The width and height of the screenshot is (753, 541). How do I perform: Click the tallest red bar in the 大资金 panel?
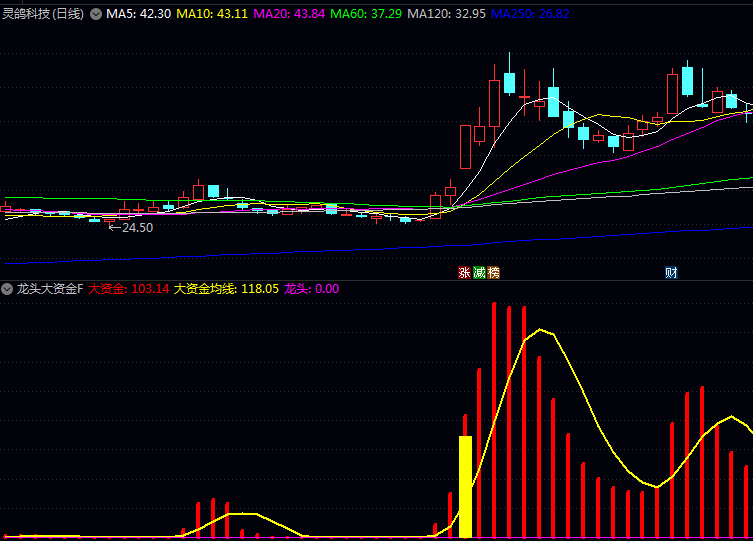tap(494, 420)
